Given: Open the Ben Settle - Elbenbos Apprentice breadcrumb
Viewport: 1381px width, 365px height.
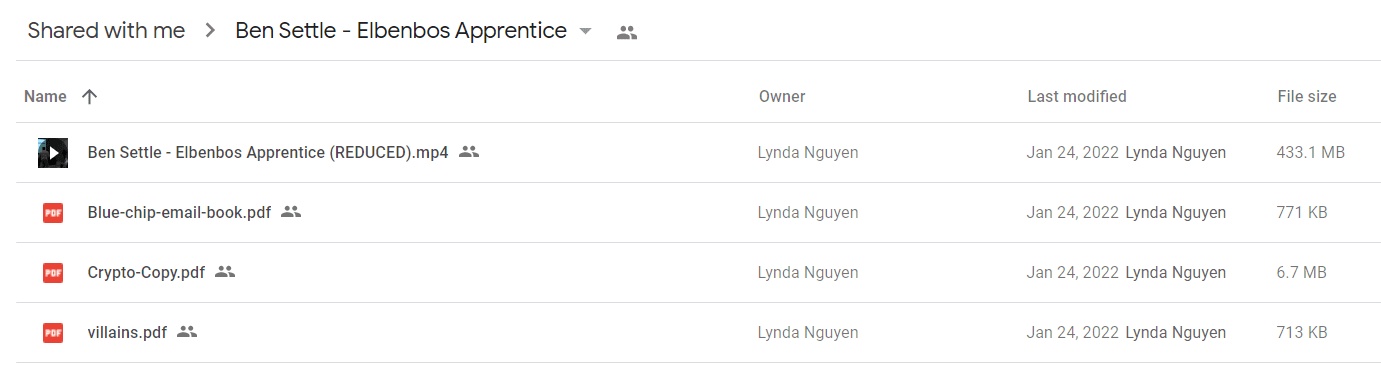Looking at the screenshot, I should [x=401, y=31].
